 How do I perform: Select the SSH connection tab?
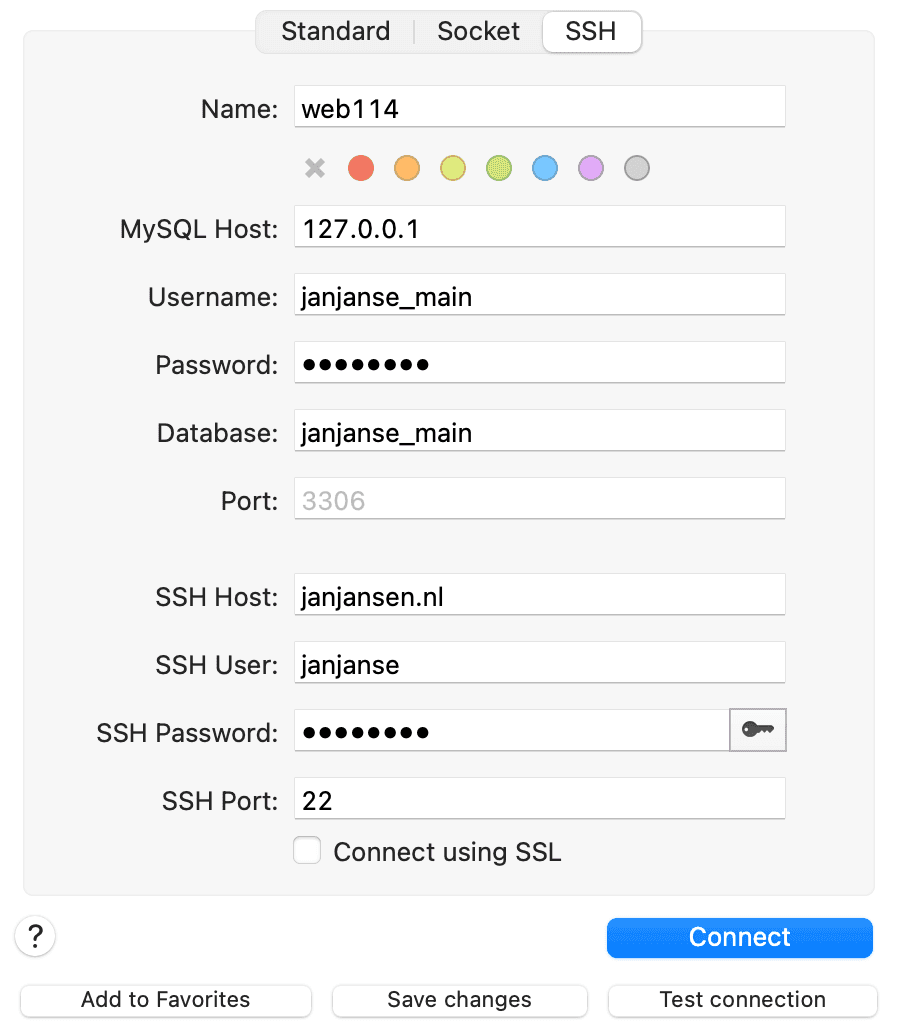tap(590, 32)
